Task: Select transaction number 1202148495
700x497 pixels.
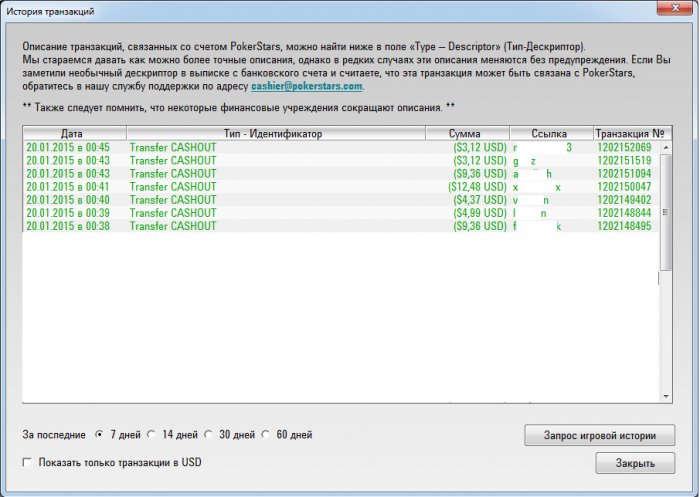Action: coord(624,226)
